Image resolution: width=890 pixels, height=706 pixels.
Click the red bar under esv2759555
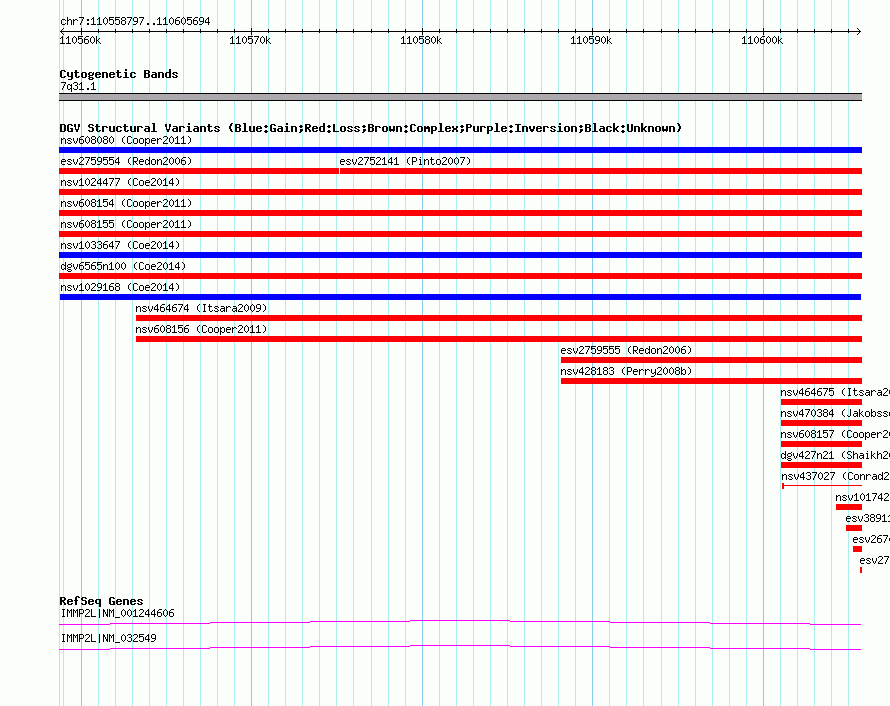[x=711, y=360]
